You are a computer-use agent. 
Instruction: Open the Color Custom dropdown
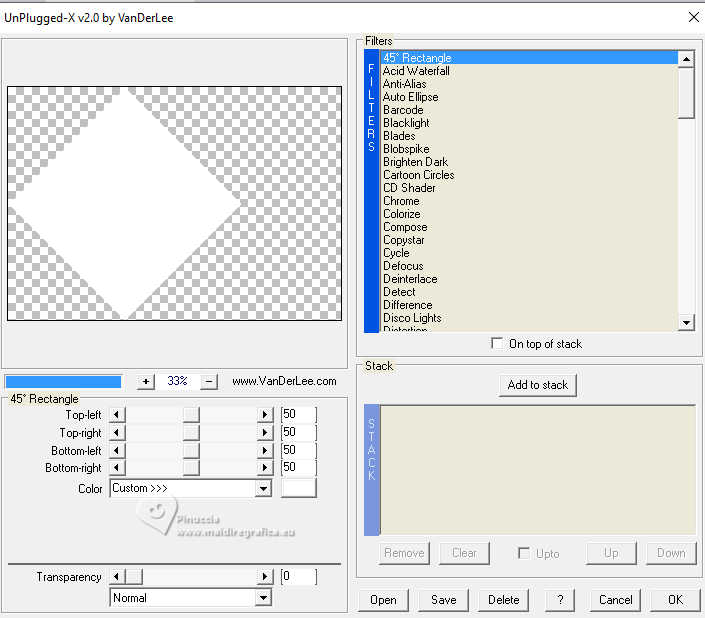[263, 489]
